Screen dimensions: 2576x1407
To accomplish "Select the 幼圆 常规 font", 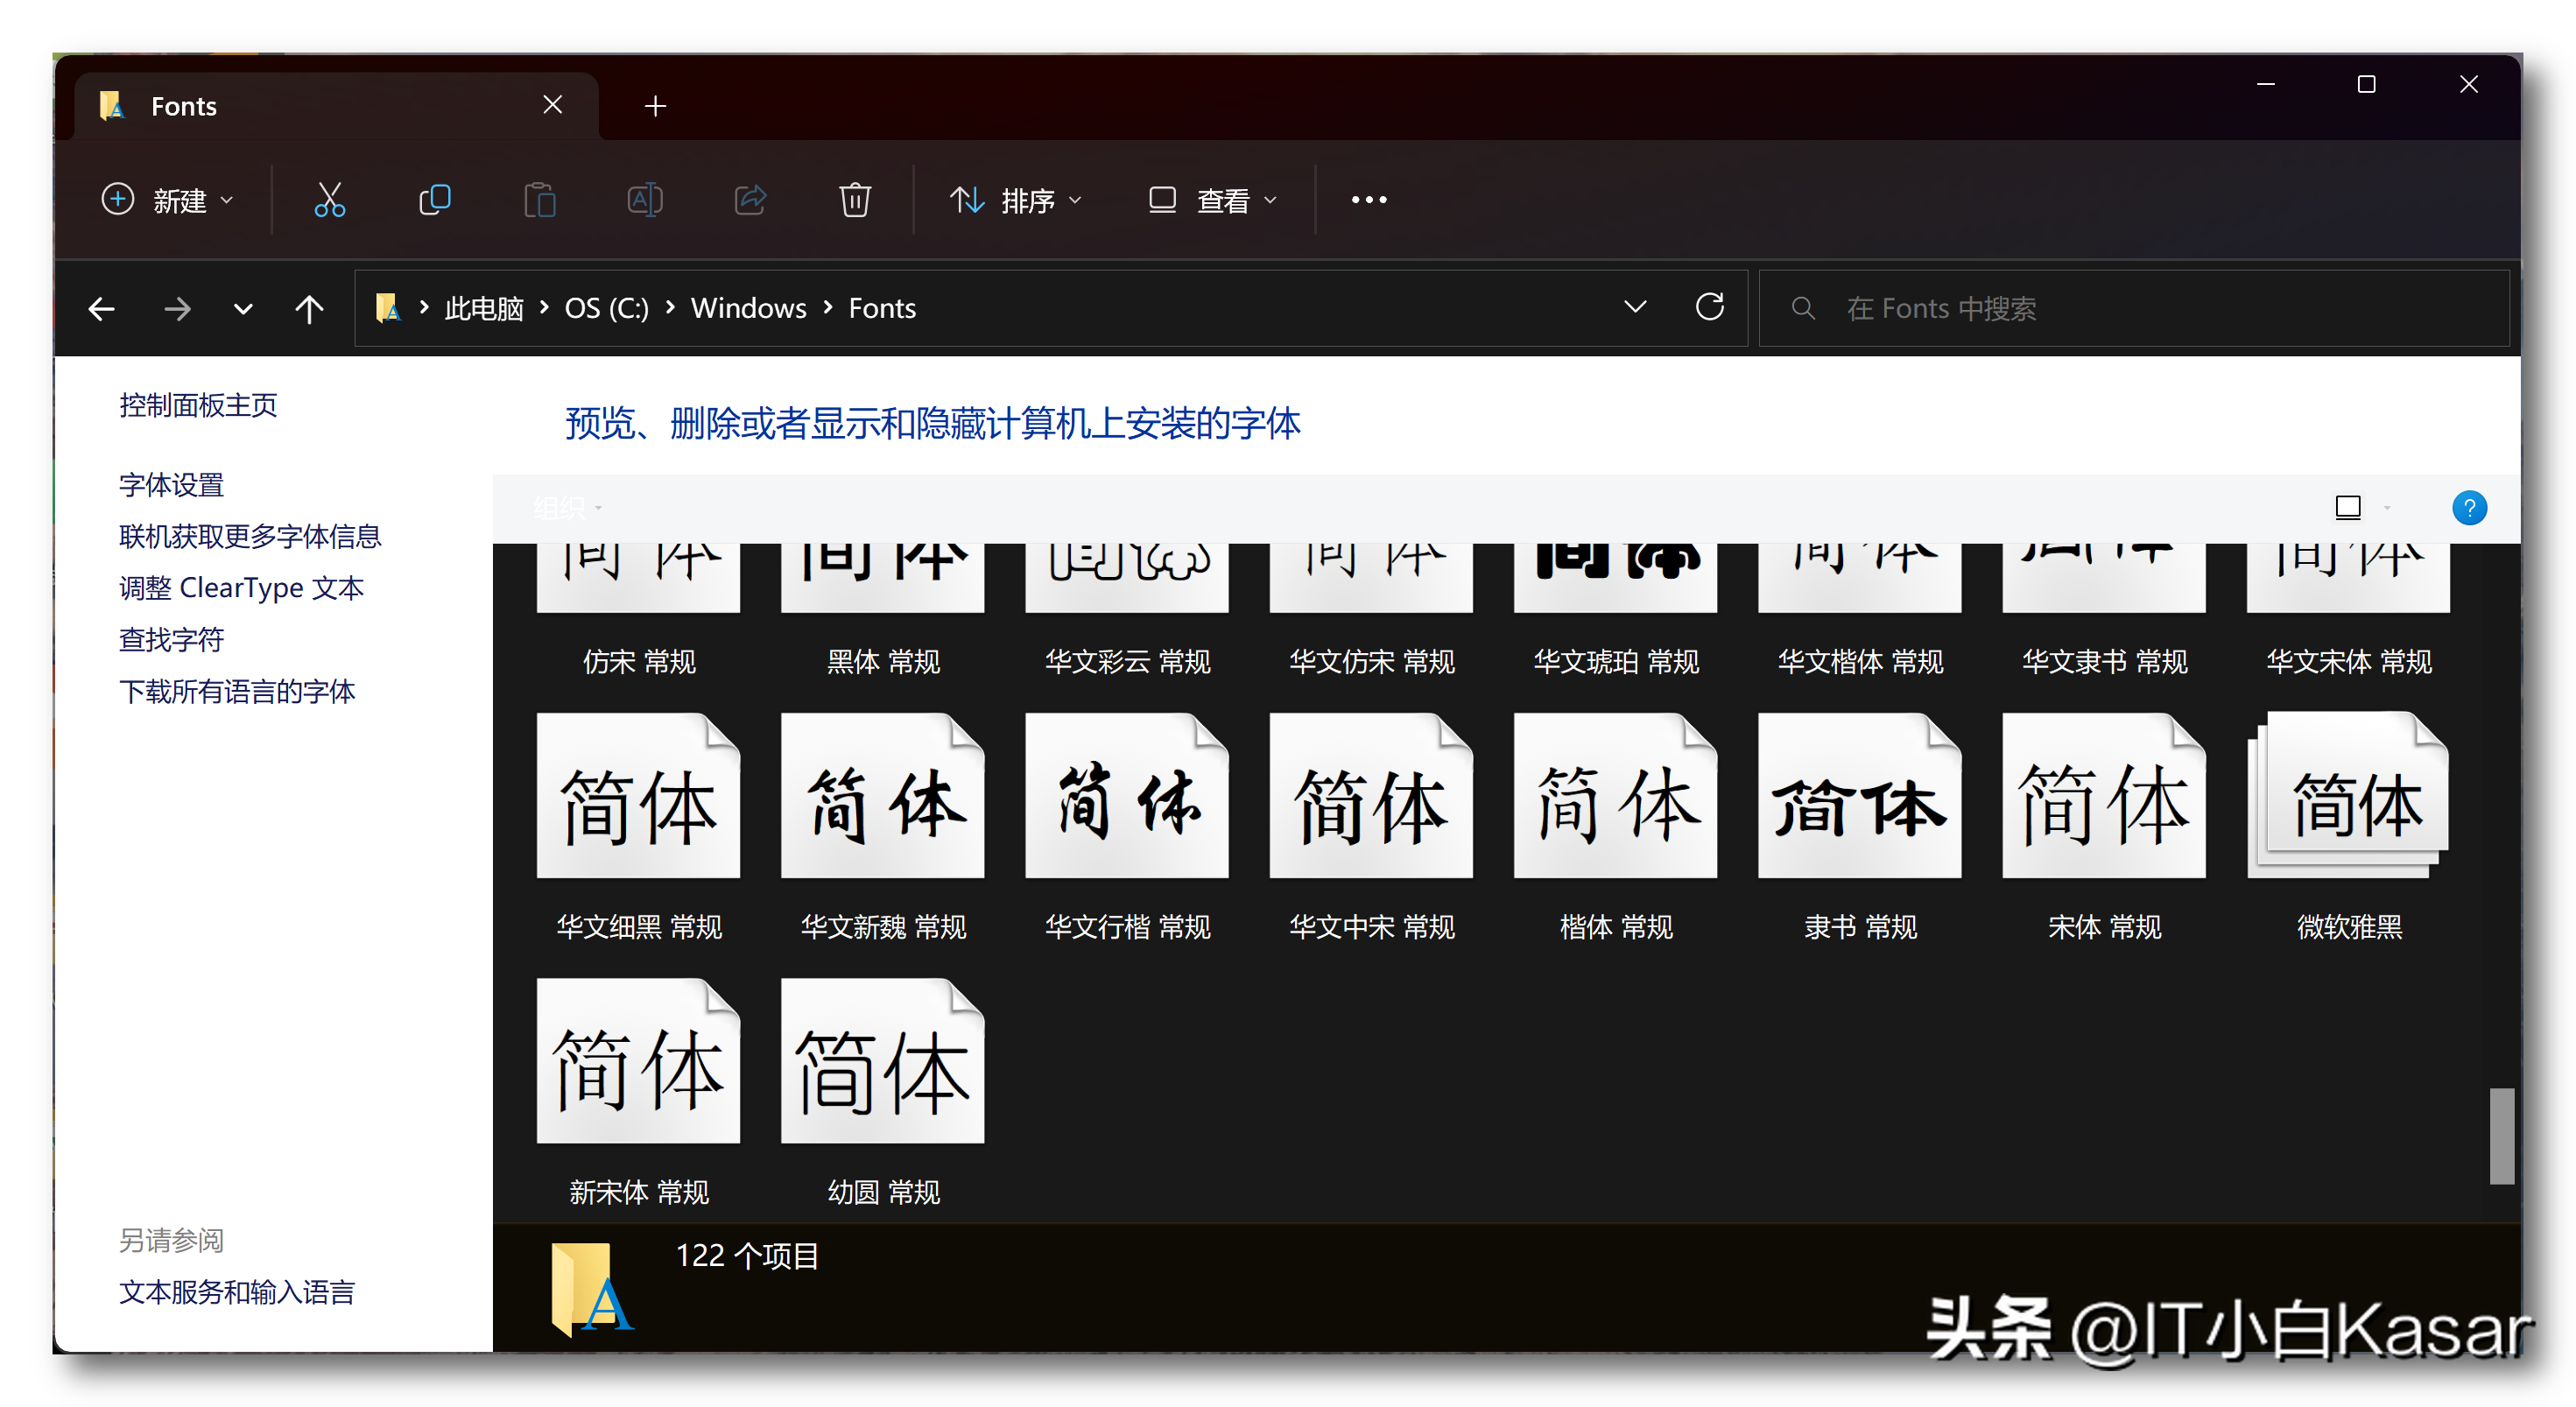I will (883, 1093).
